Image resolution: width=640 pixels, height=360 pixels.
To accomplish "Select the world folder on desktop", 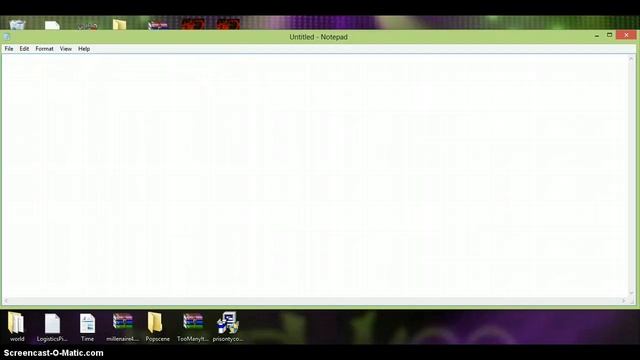I will 17,327.
